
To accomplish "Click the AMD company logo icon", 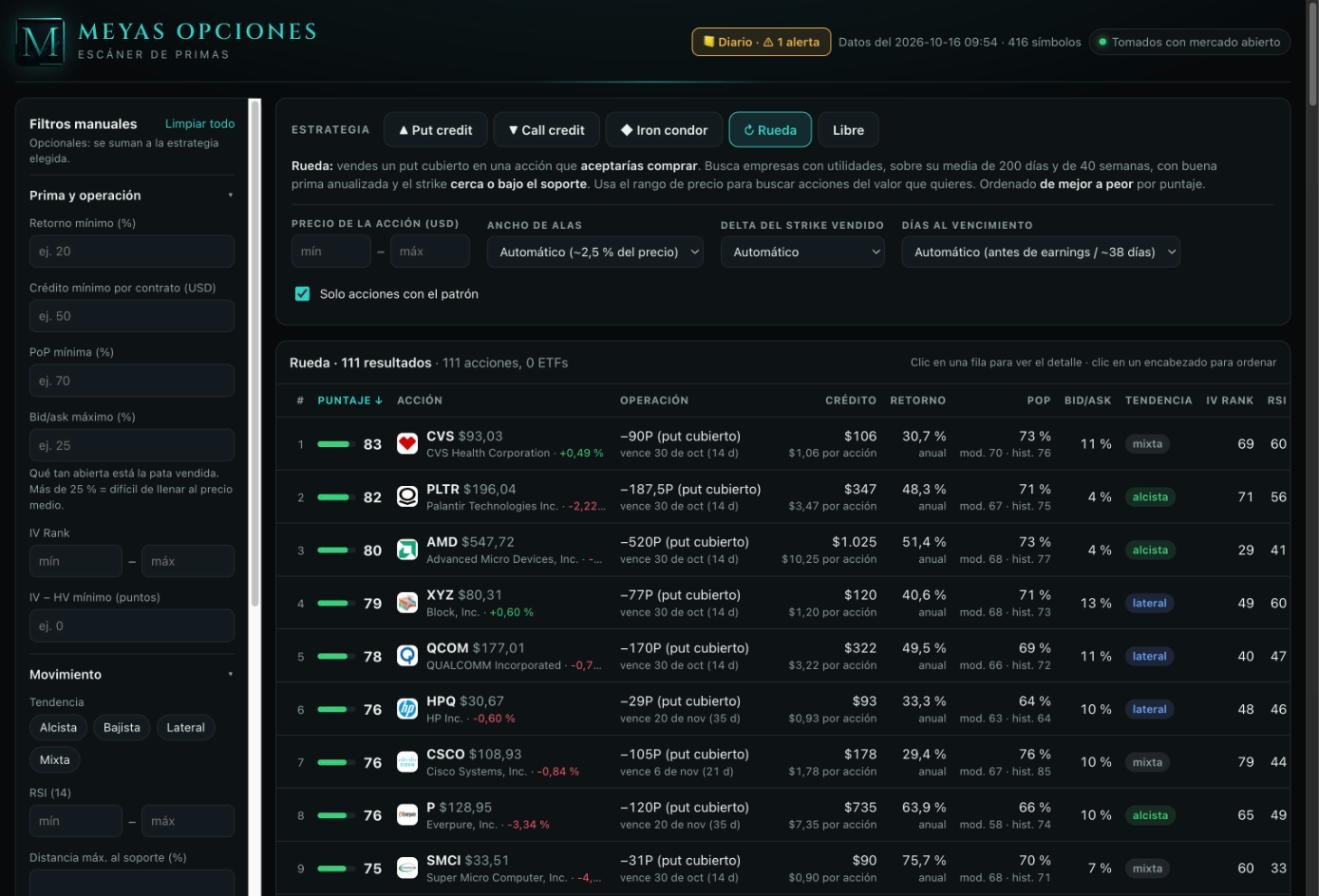I will (x=407, y=550).
